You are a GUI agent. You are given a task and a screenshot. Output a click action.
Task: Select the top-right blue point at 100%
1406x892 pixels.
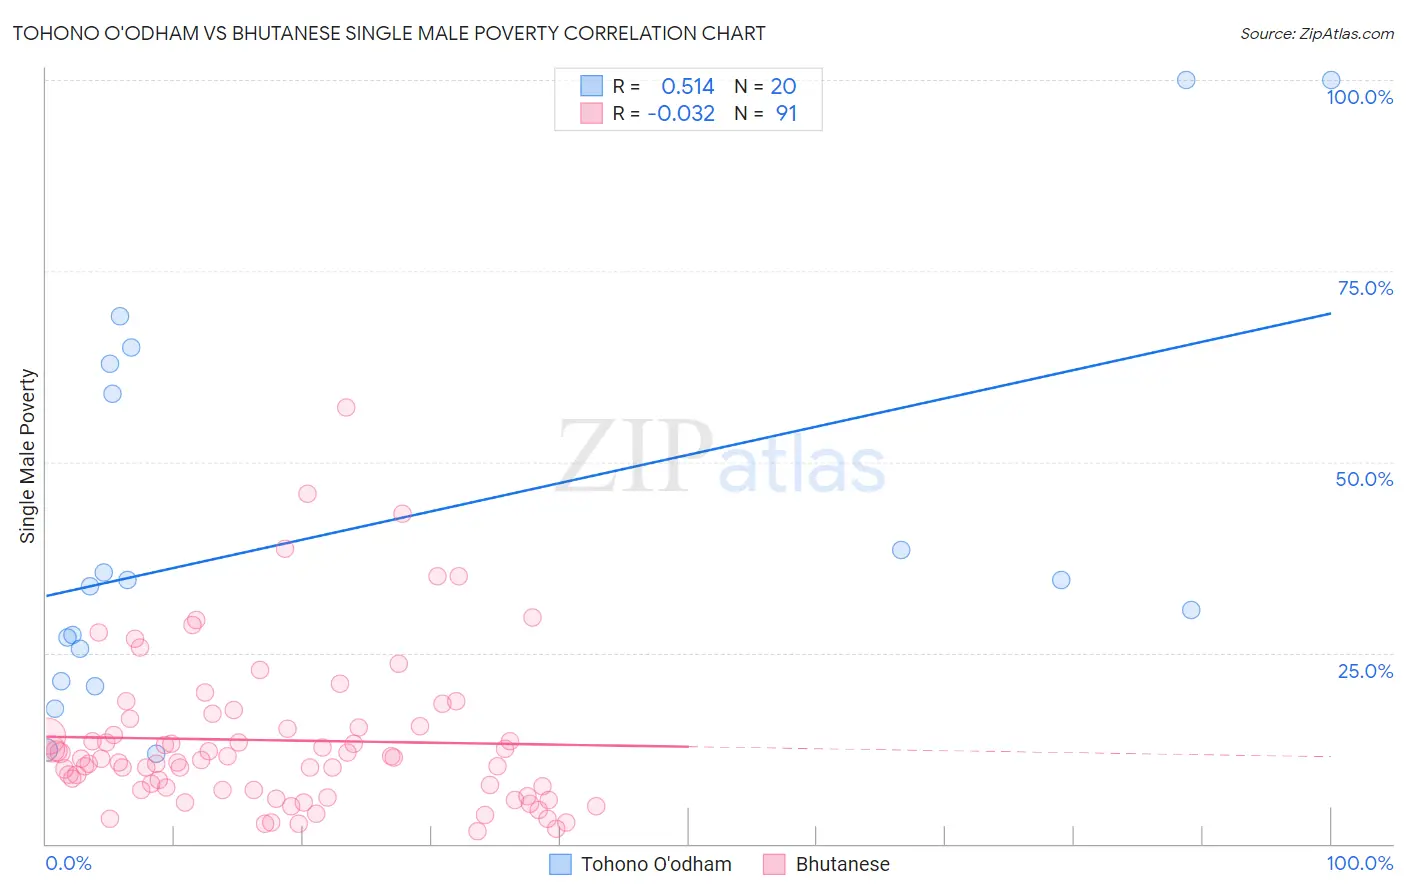(1331, 80)
